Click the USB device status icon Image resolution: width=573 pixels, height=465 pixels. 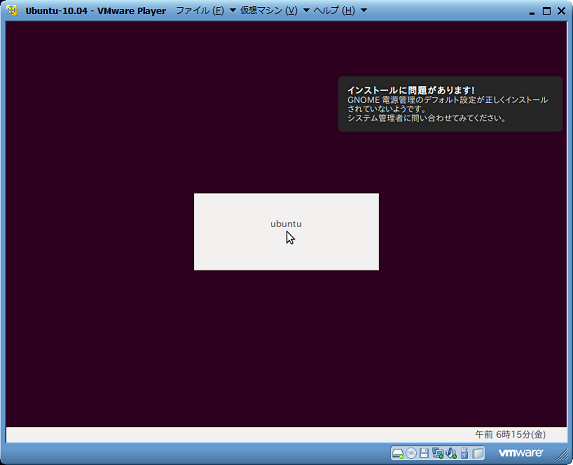pyautogui.click(x=464, y=453)
